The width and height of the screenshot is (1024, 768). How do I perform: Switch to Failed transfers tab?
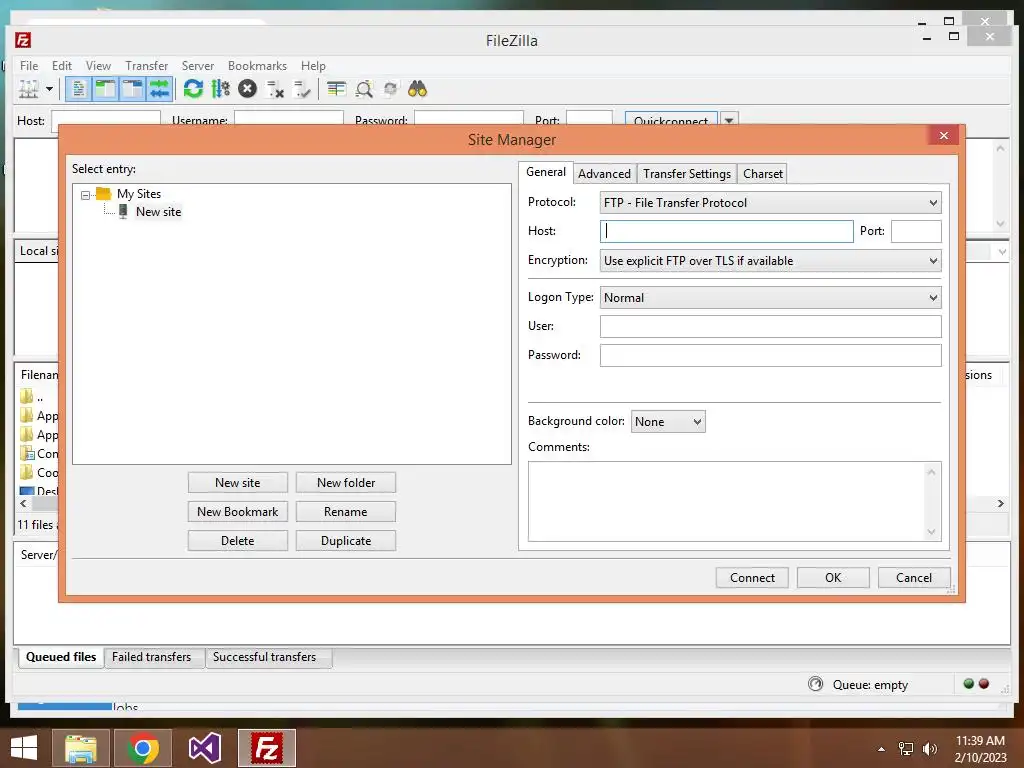[x=152, y=657]
